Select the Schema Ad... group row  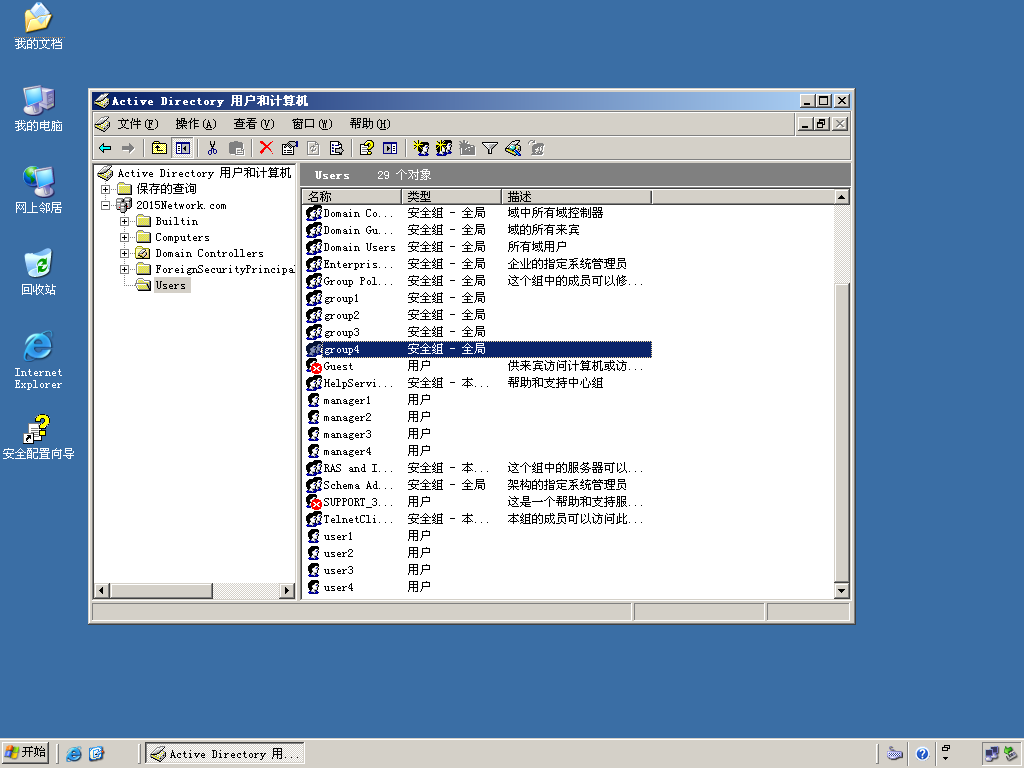click(x=478, y=485)
